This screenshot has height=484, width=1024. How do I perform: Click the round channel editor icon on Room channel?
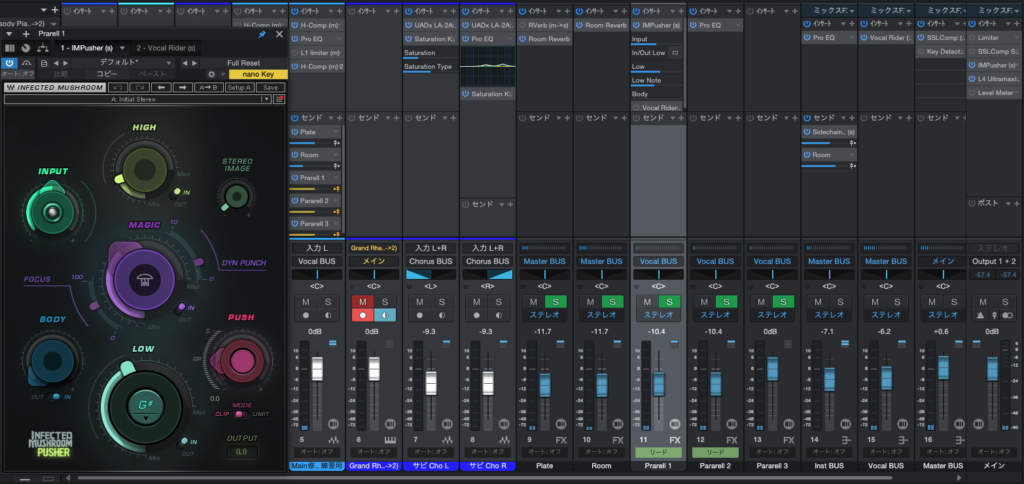click(x=617, y=424)
